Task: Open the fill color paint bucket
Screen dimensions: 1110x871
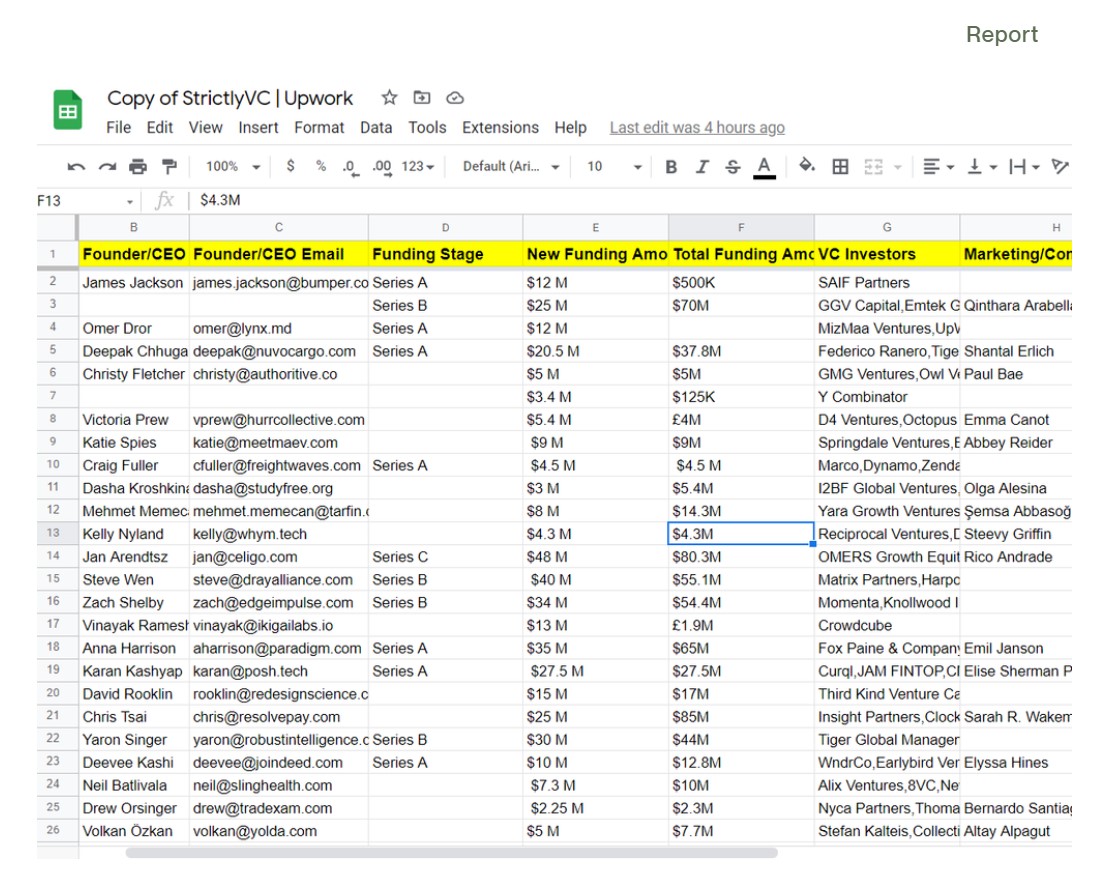Action: (x=807, y=167)
